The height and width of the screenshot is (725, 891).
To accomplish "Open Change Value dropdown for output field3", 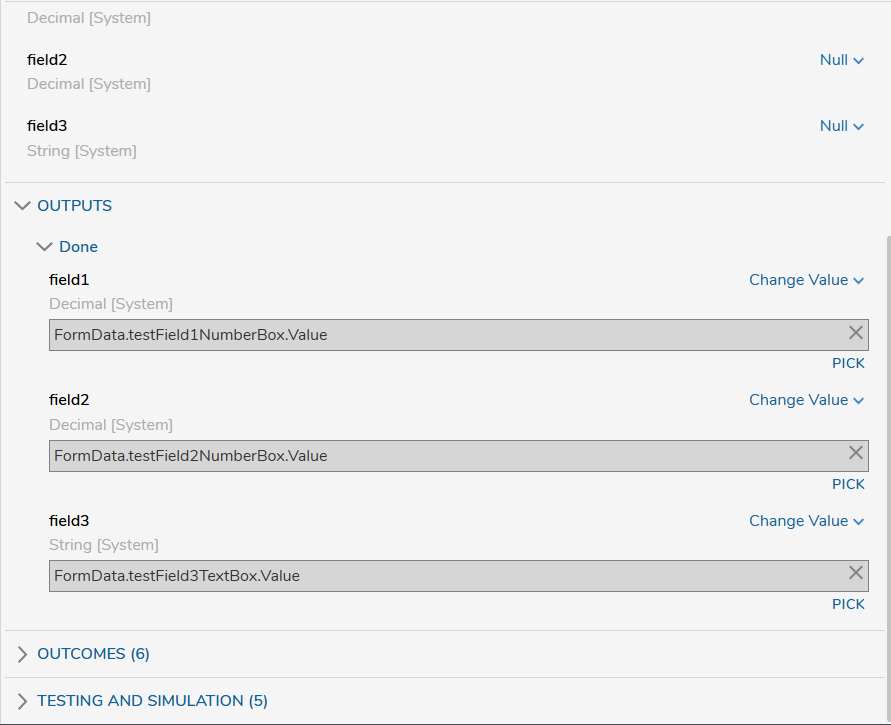I will 806,521.
